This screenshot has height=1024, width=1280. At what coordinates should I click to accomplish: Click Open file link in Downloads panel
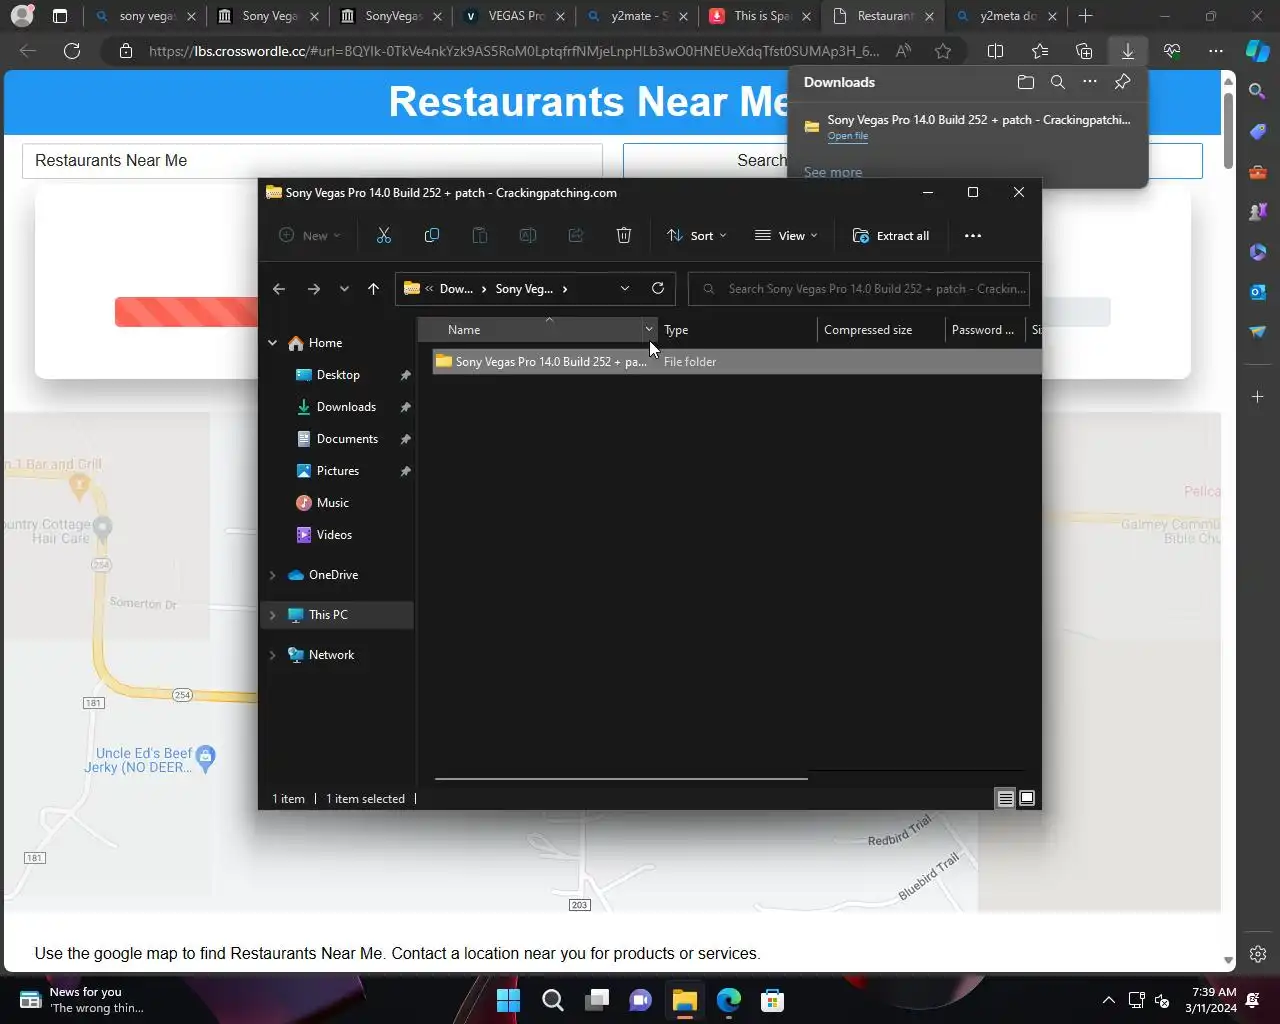pos(848,136)
